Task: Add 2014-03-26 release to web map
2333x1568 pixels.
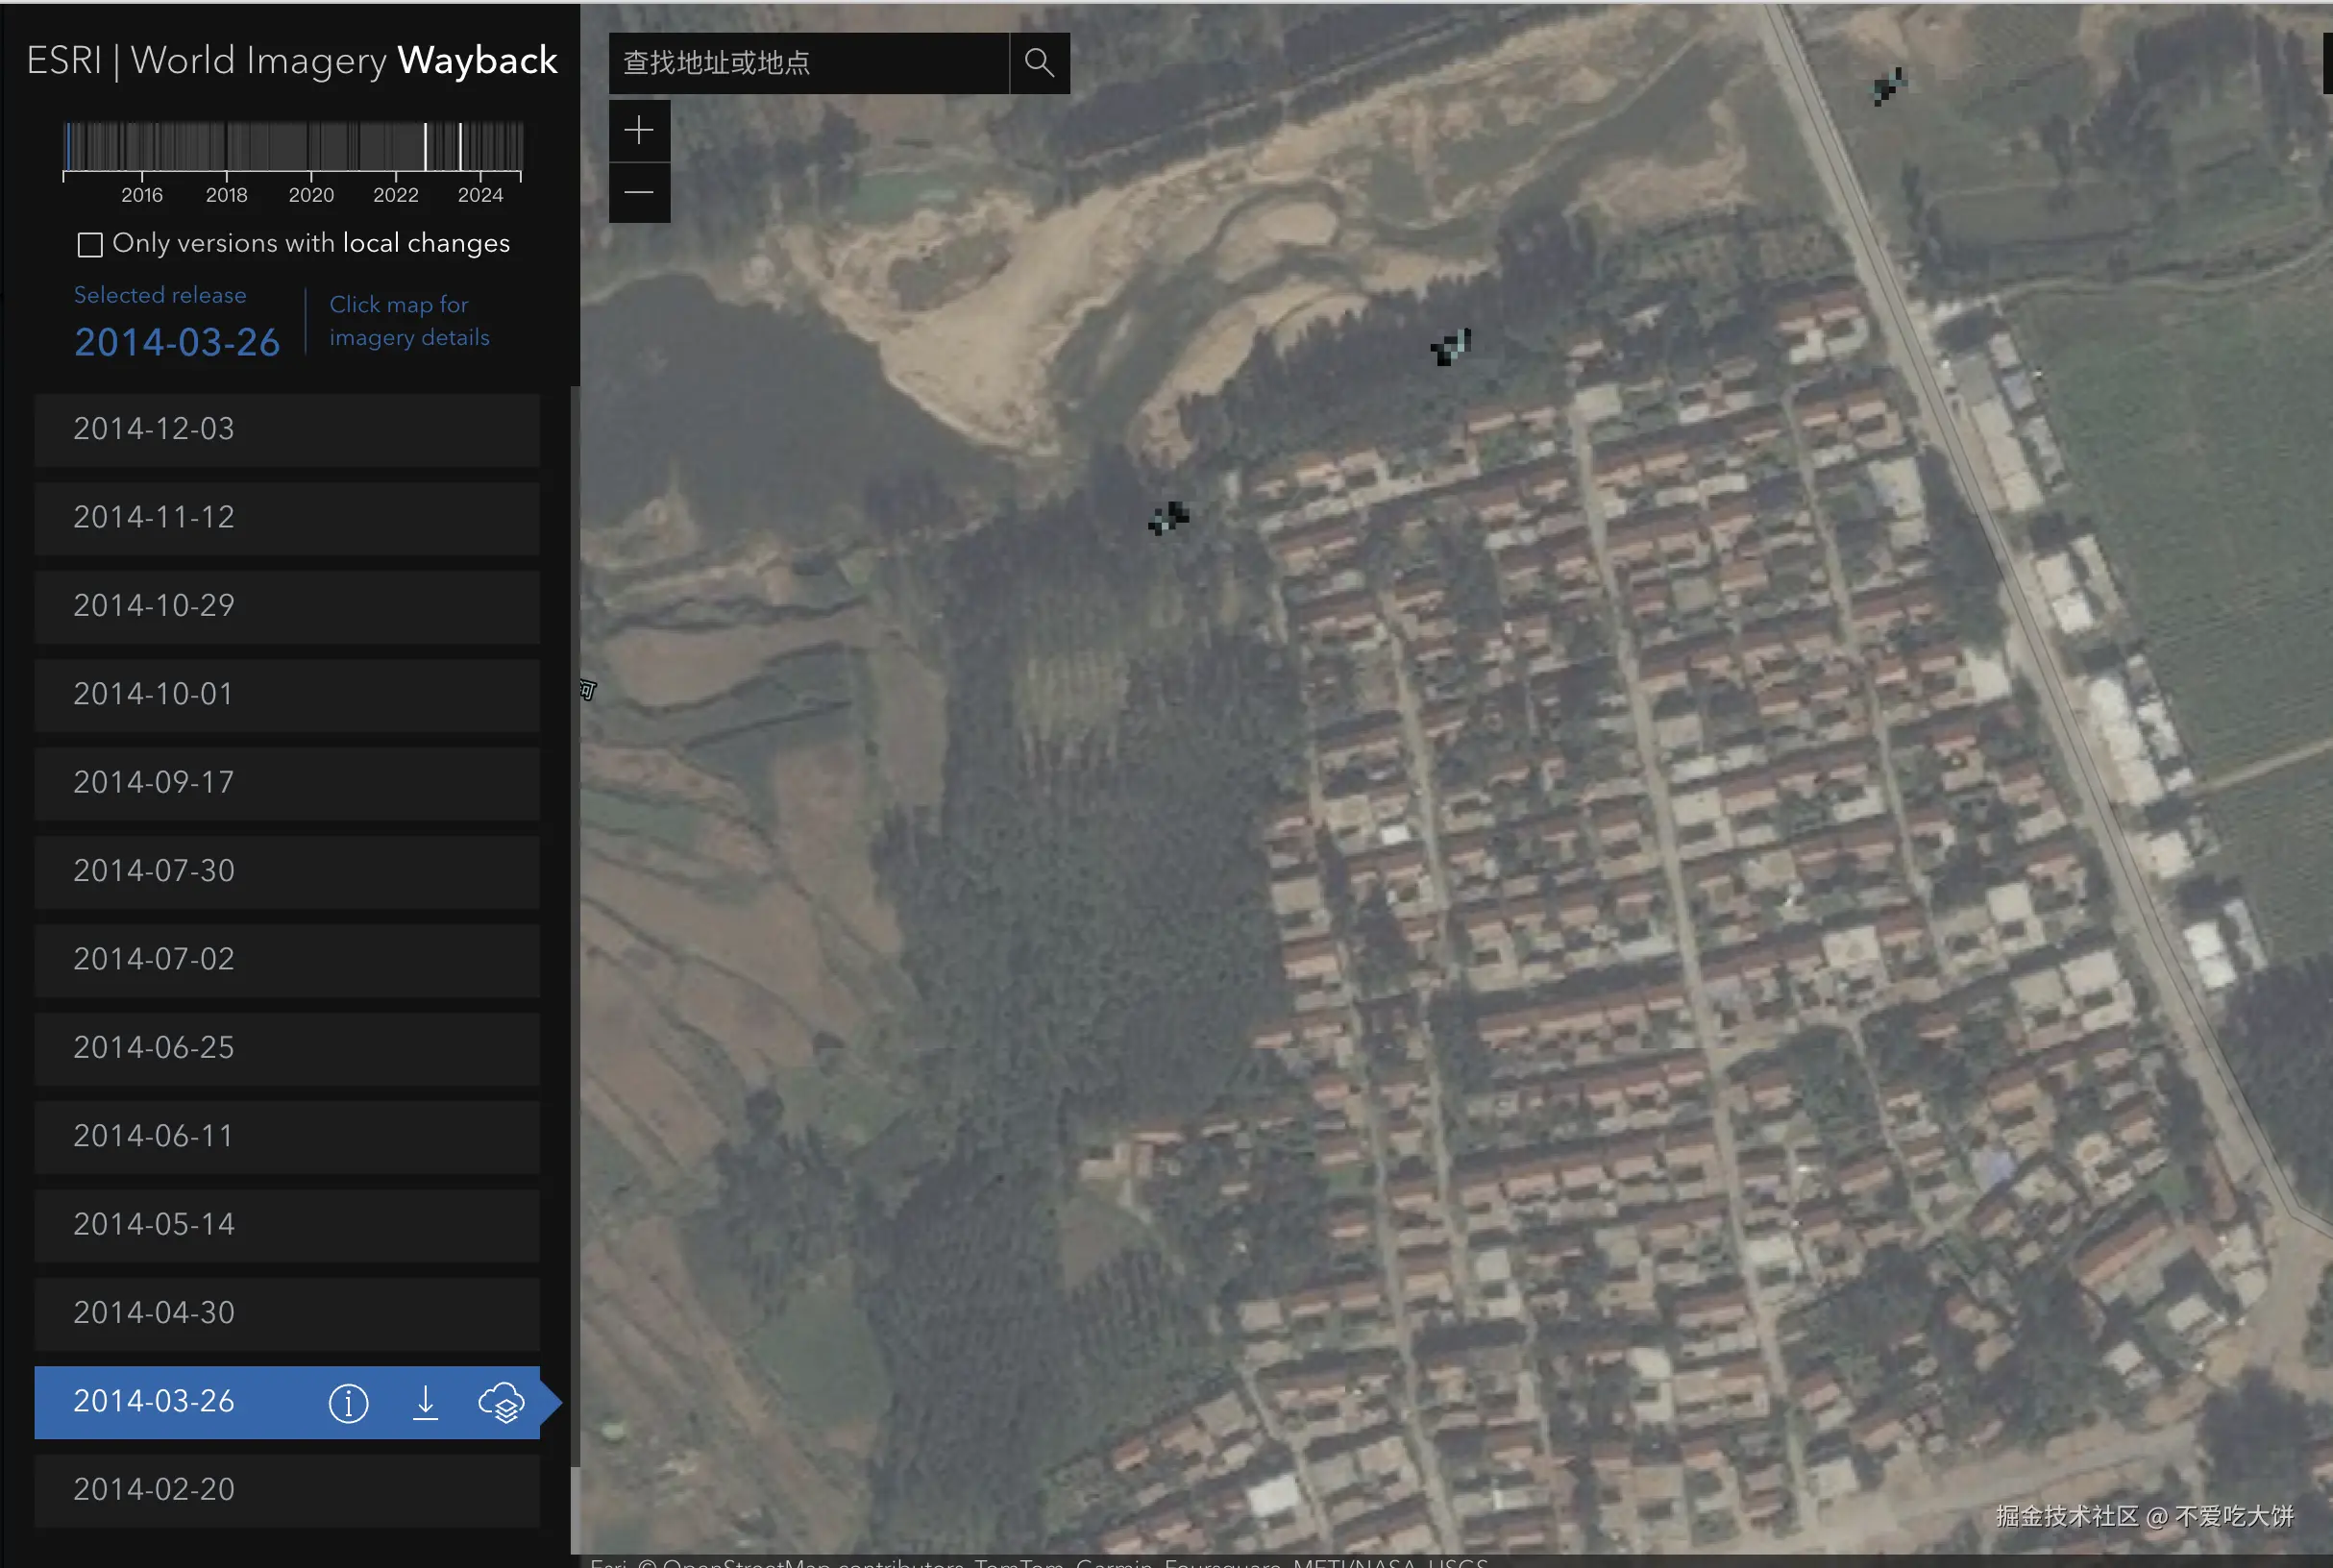Action: (x=501, y=1403)
